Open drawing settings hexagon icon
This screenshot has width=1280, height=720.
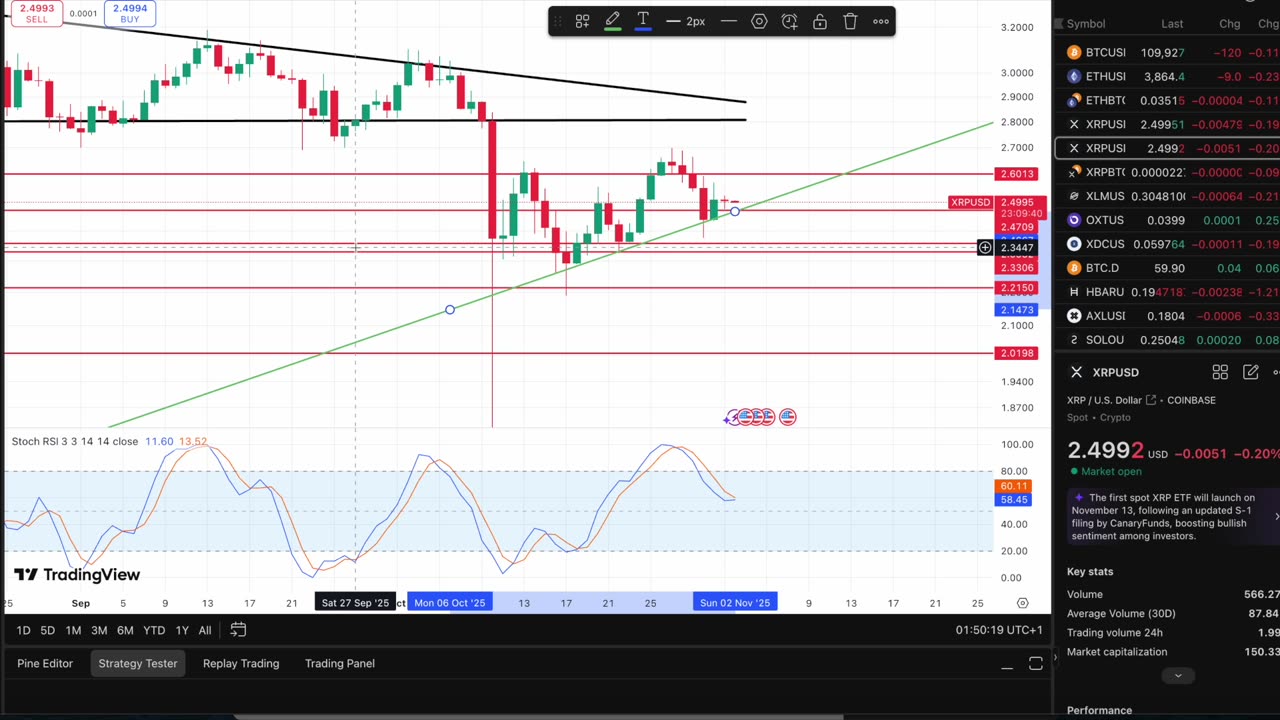click(x=759, y=21)
